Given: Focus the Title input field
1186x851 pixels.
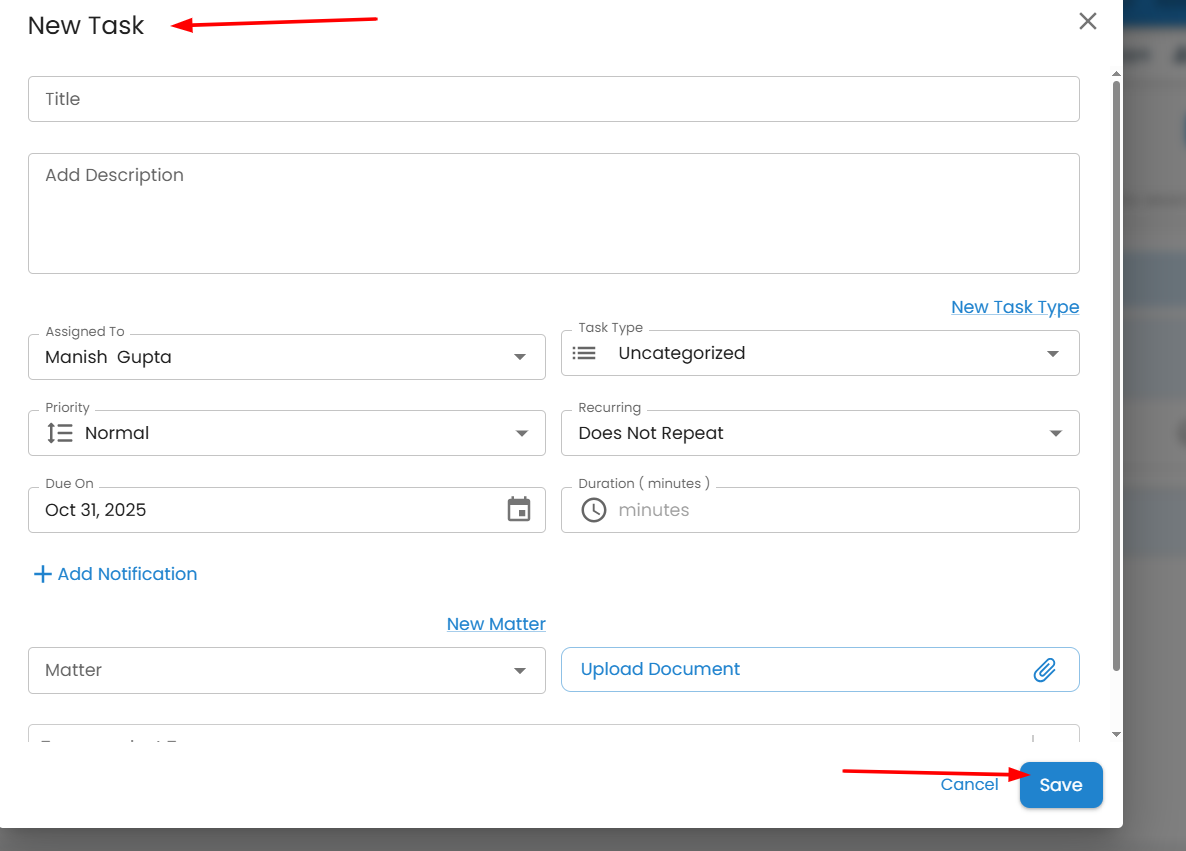Looking at the screenshot, I should [553, 99].
